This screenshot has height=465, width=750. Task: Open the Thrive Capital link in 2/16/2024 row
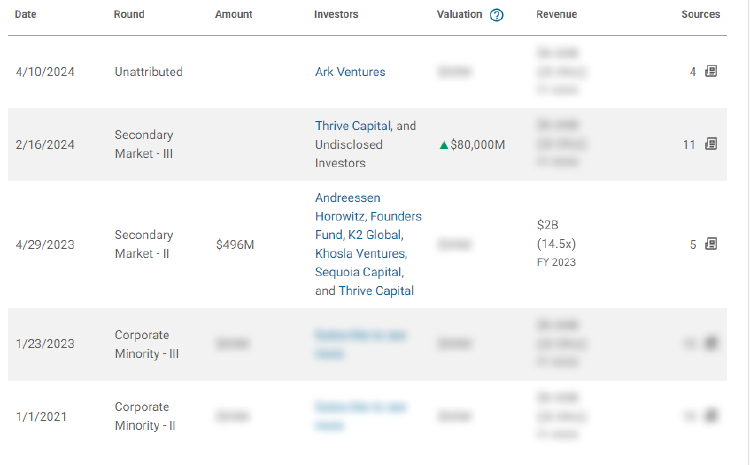[x=353, y=126]
